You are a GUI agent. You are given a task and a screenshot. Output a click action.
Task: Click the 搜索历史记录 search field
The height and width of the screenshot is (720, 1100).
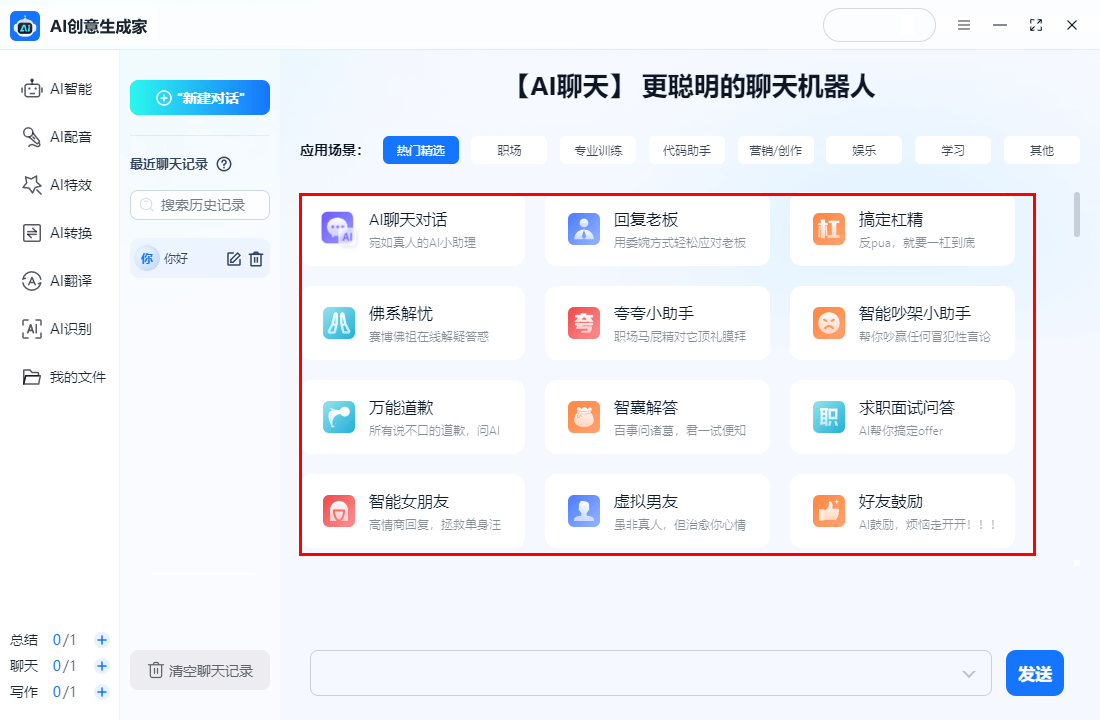[199, 205]
